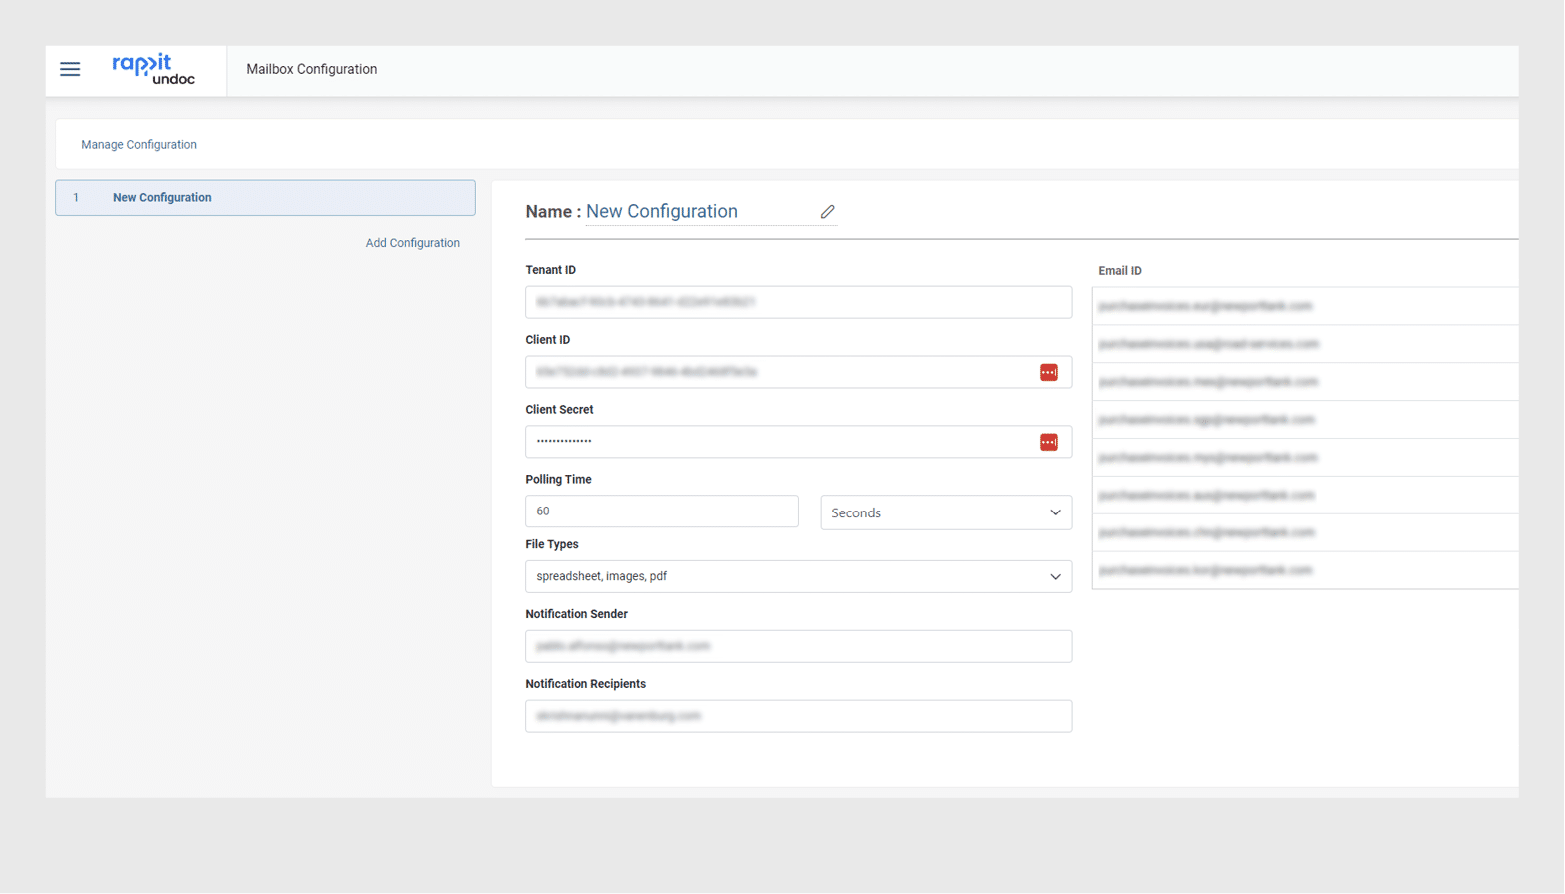Click the Polling Time value field

661,511
